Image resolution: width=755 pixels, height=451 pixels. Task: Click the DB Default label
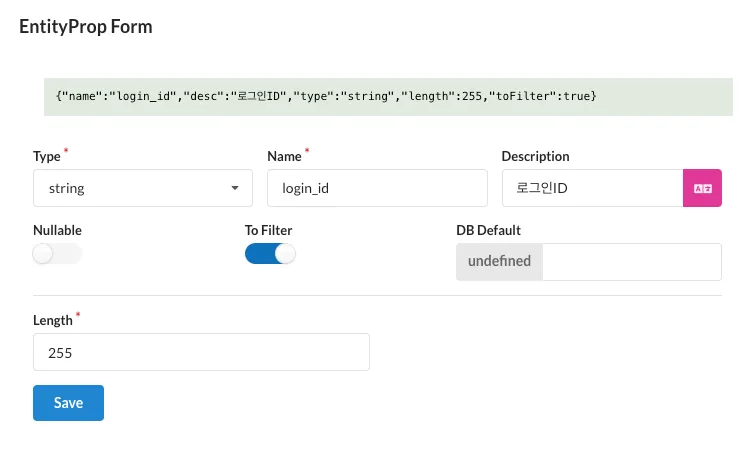click(488, 230)
